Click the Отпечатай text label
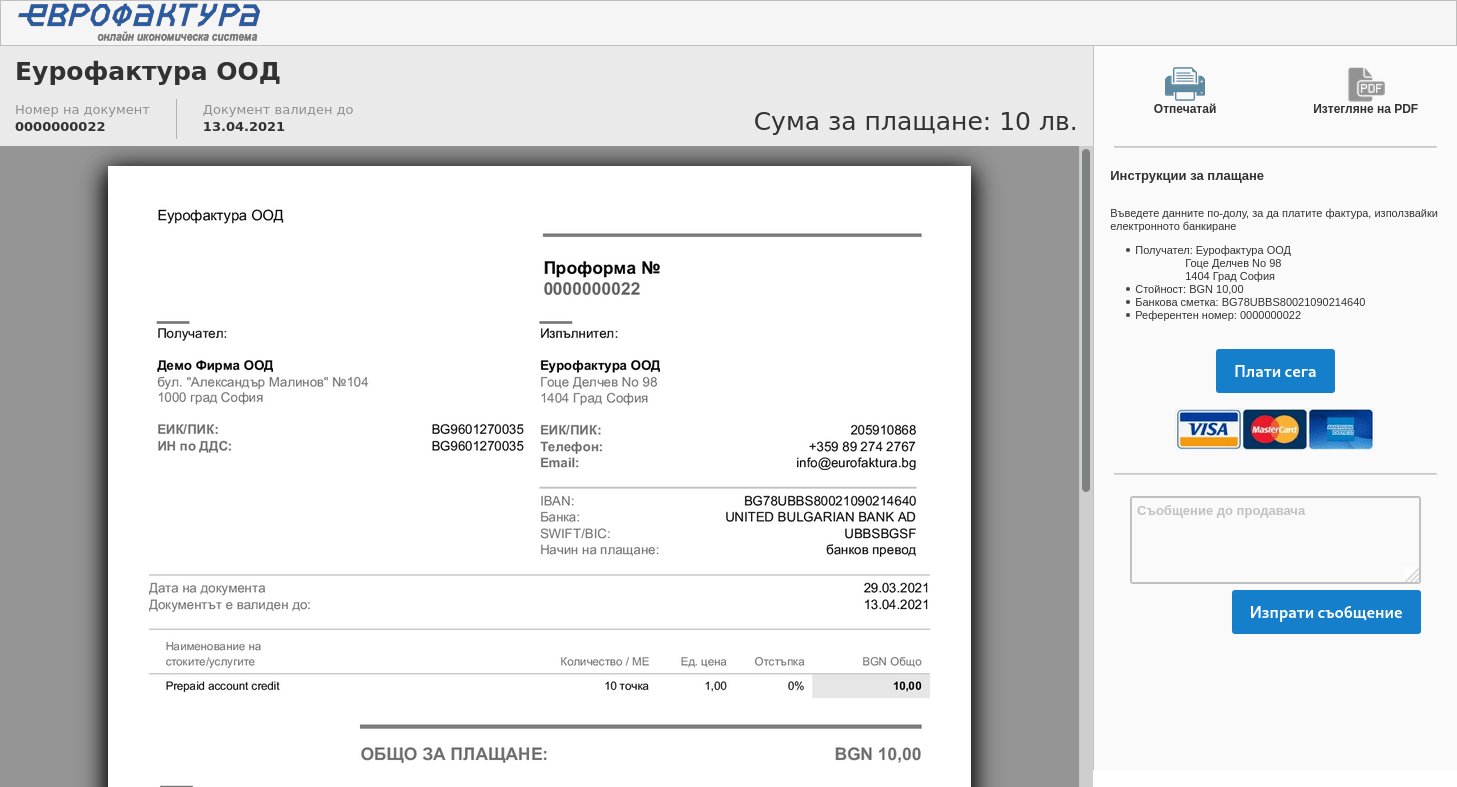The image size is (1457, 787). point(1184,109)
